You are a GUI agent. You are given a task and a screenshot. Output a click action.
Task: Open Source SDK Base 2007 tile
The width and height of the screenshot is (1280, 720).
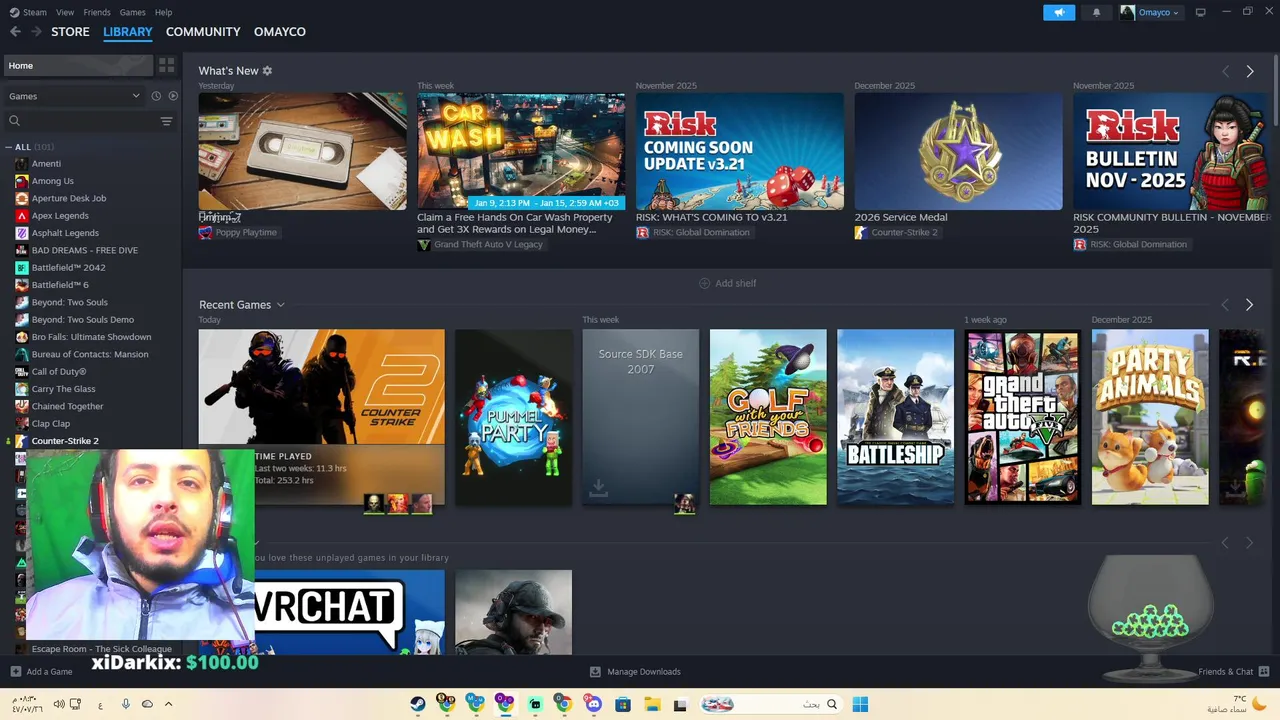click(640, 417)
